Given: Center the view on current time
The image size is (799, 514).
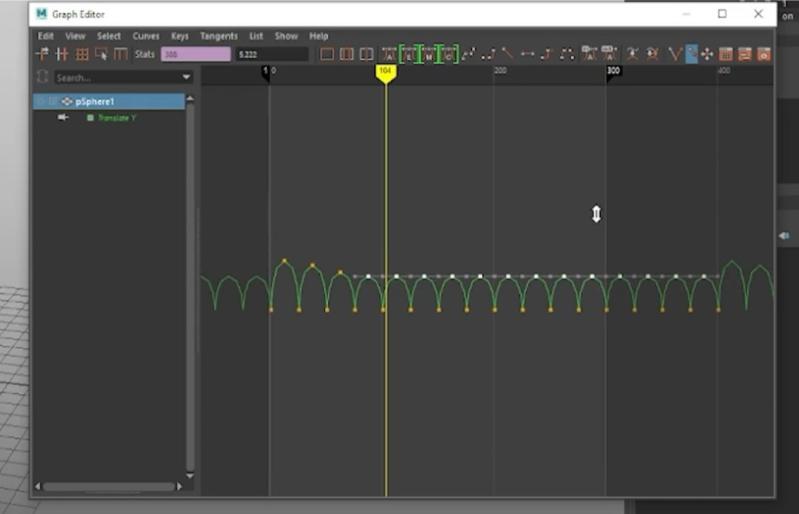Looking at the screenshot, I should (366, 54).
